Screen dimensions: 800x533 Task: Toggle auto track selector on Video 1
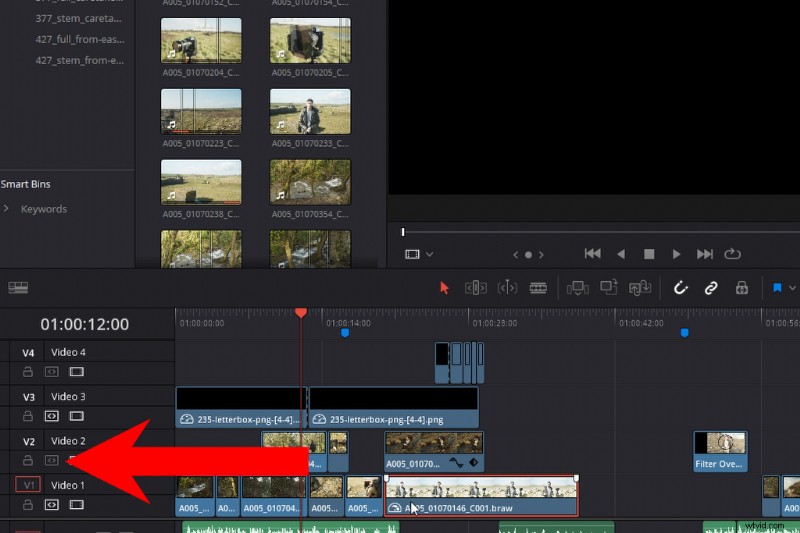52,505
